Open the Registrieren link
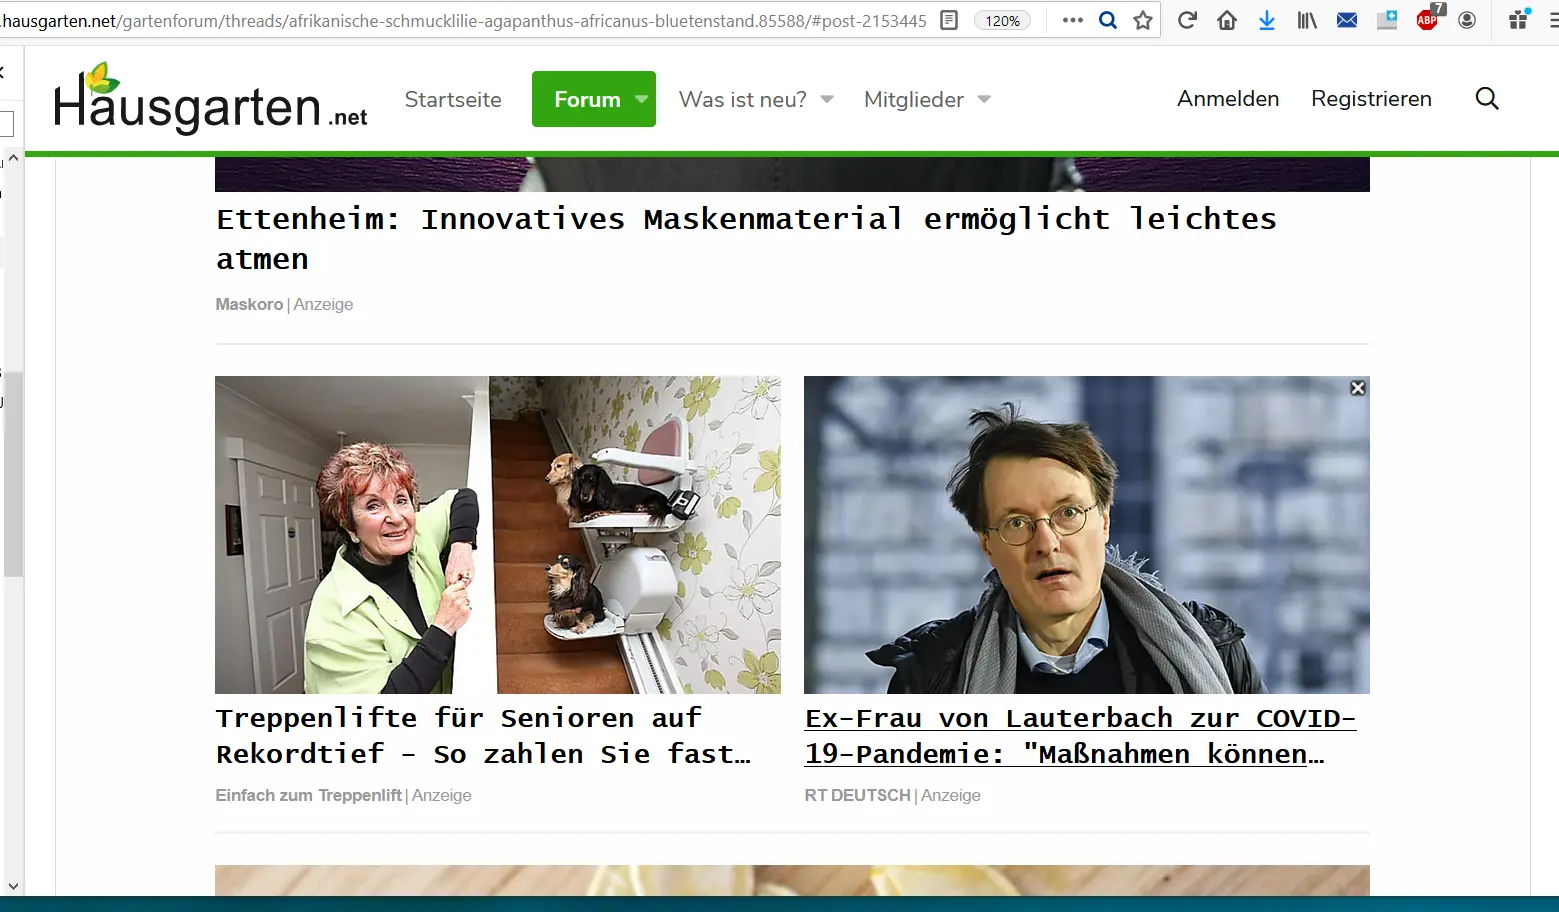 point(1371,98)
